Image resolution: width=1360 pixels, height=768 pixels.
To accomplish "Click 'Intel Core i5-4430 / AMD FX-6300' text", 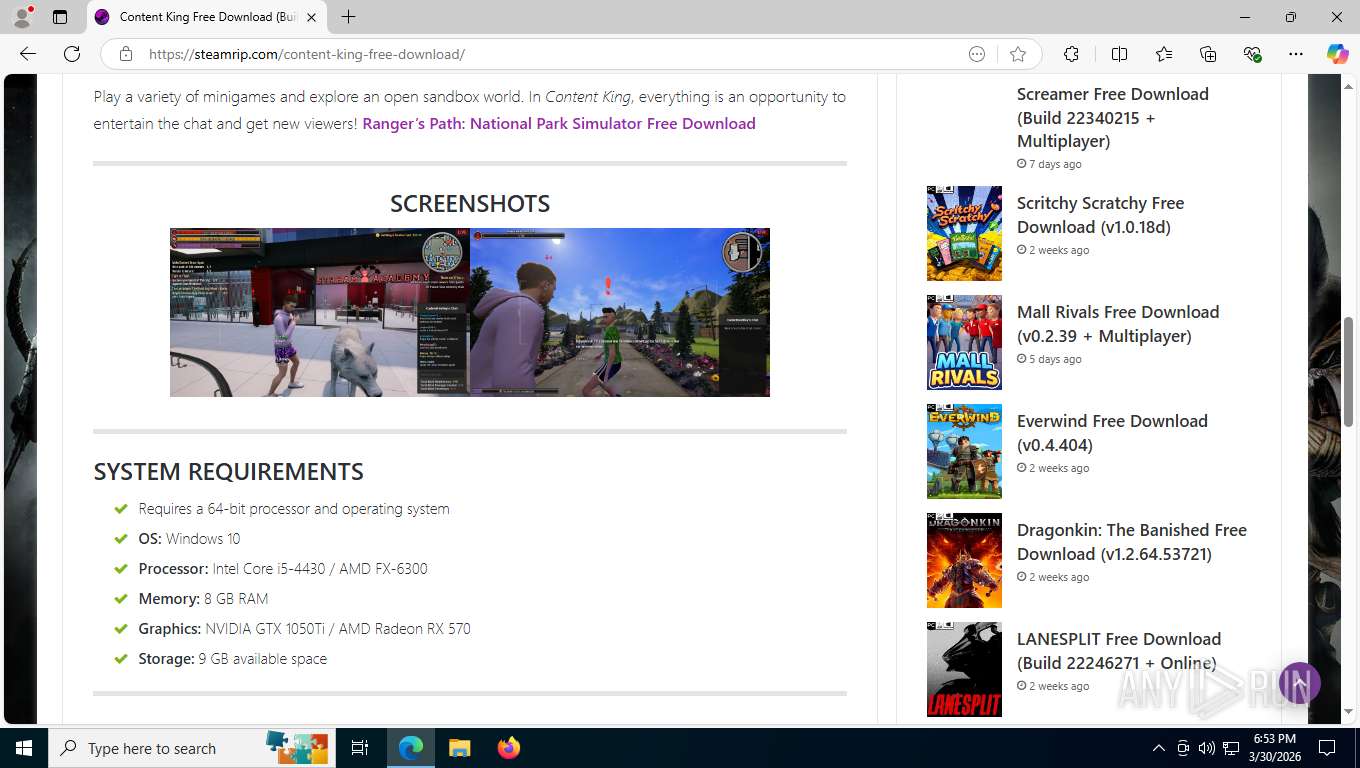I will (x=320, y=569).
